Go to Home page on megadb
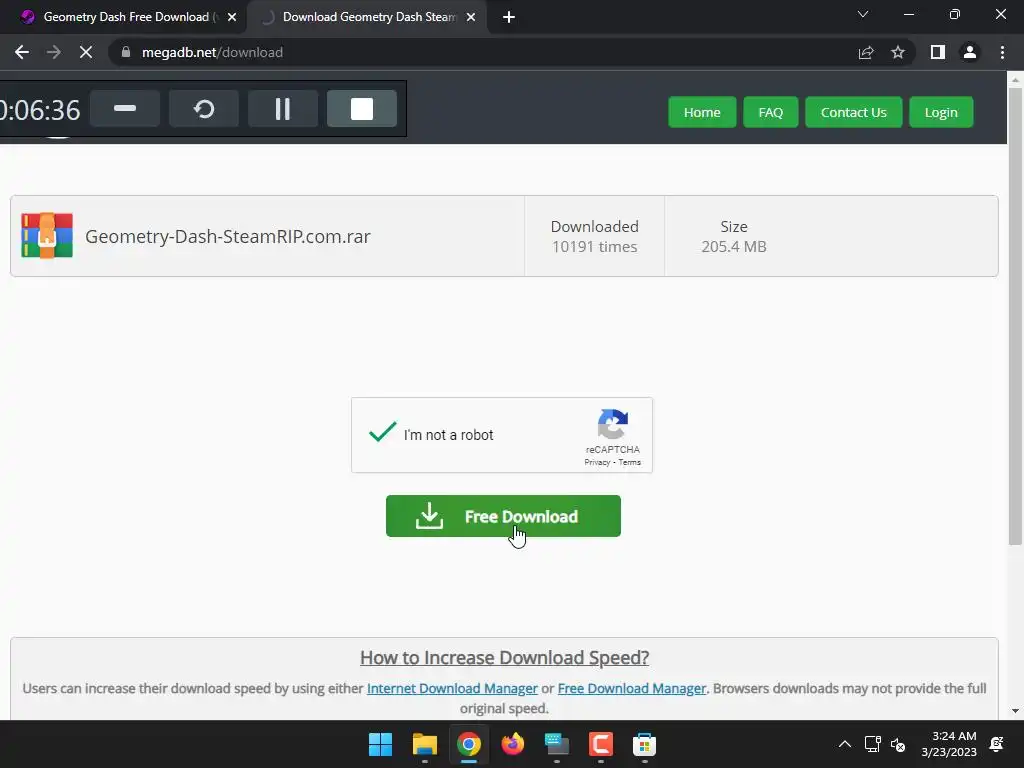 702,112
